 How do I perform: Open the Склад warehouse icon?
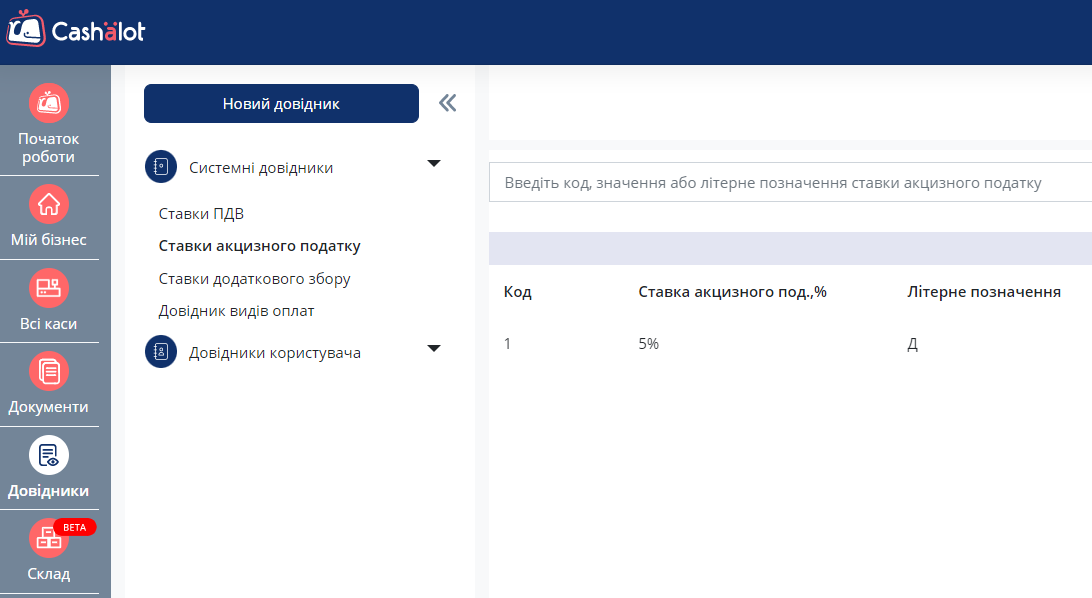pyautogui.click(x=49, y=538)
